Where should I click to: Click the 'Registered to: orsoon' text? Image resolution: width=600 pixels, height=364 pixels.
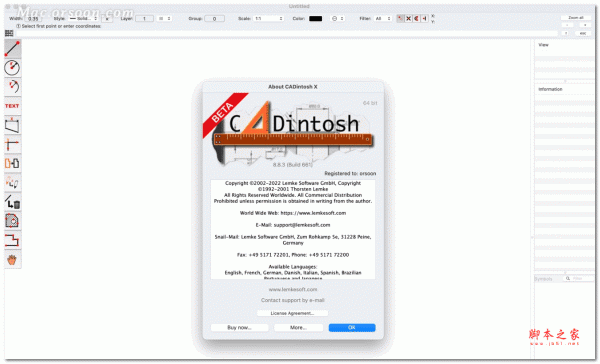[350, 173]
